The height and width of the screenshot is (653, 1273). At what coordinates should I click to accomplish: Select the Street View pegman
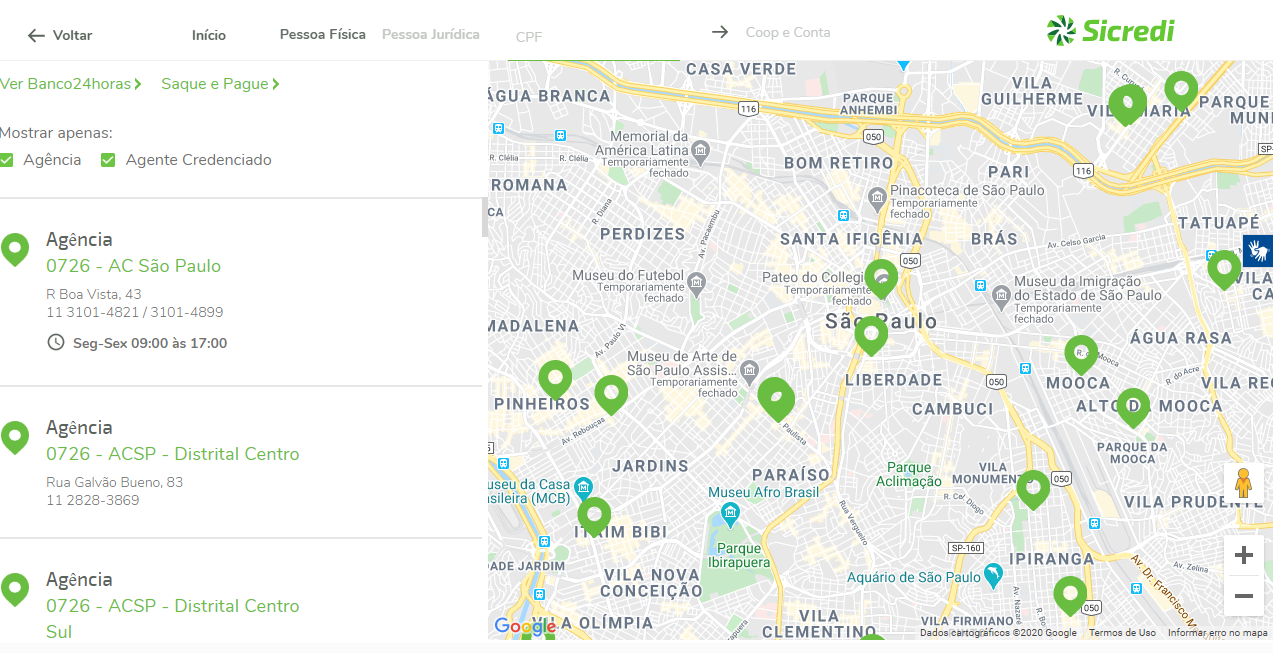click(x=1244, y=483)
